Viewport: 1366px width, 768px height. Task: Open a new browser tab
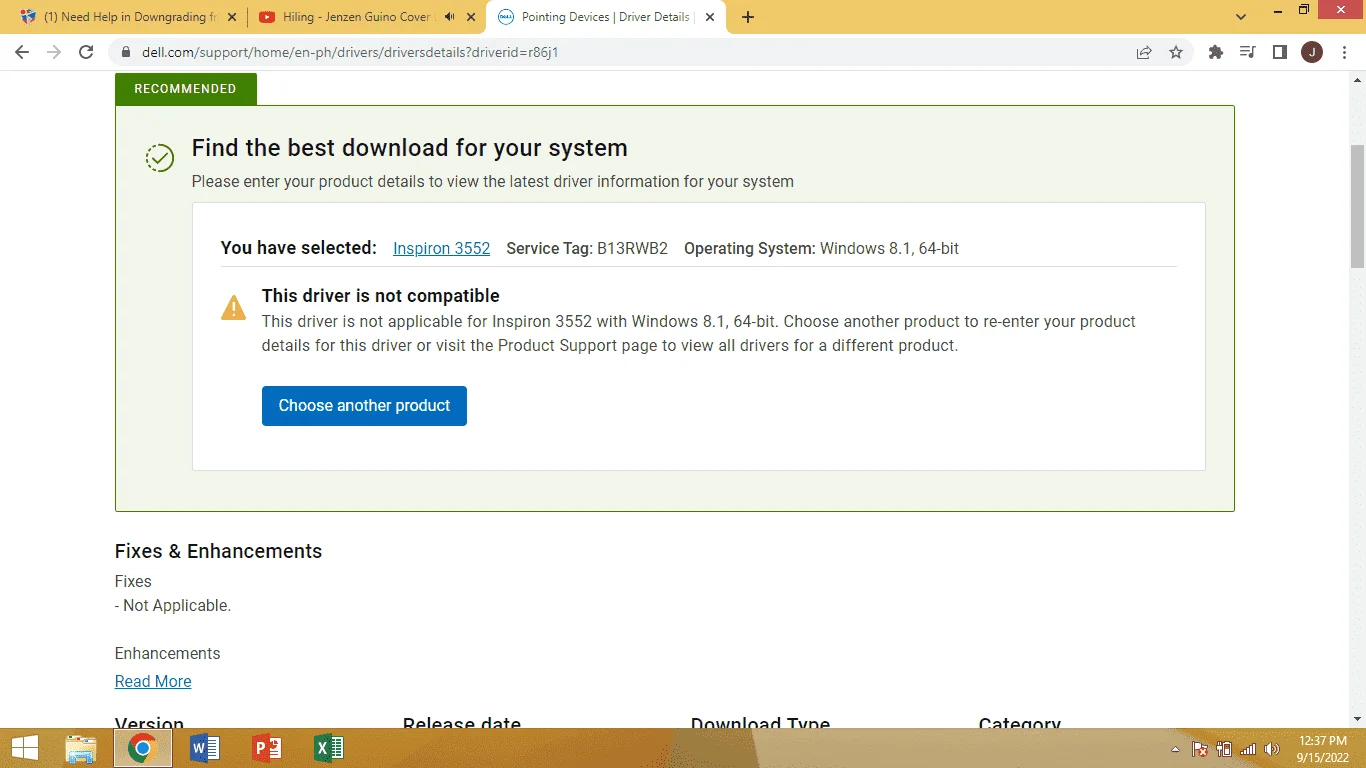point(748,17)
